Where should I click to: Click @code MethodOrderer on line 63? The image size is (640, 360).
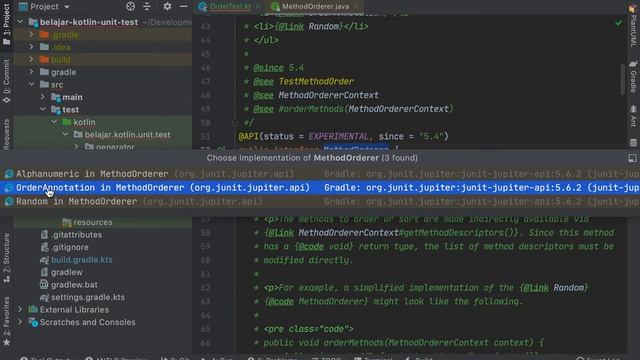click(x=316, y=302)
